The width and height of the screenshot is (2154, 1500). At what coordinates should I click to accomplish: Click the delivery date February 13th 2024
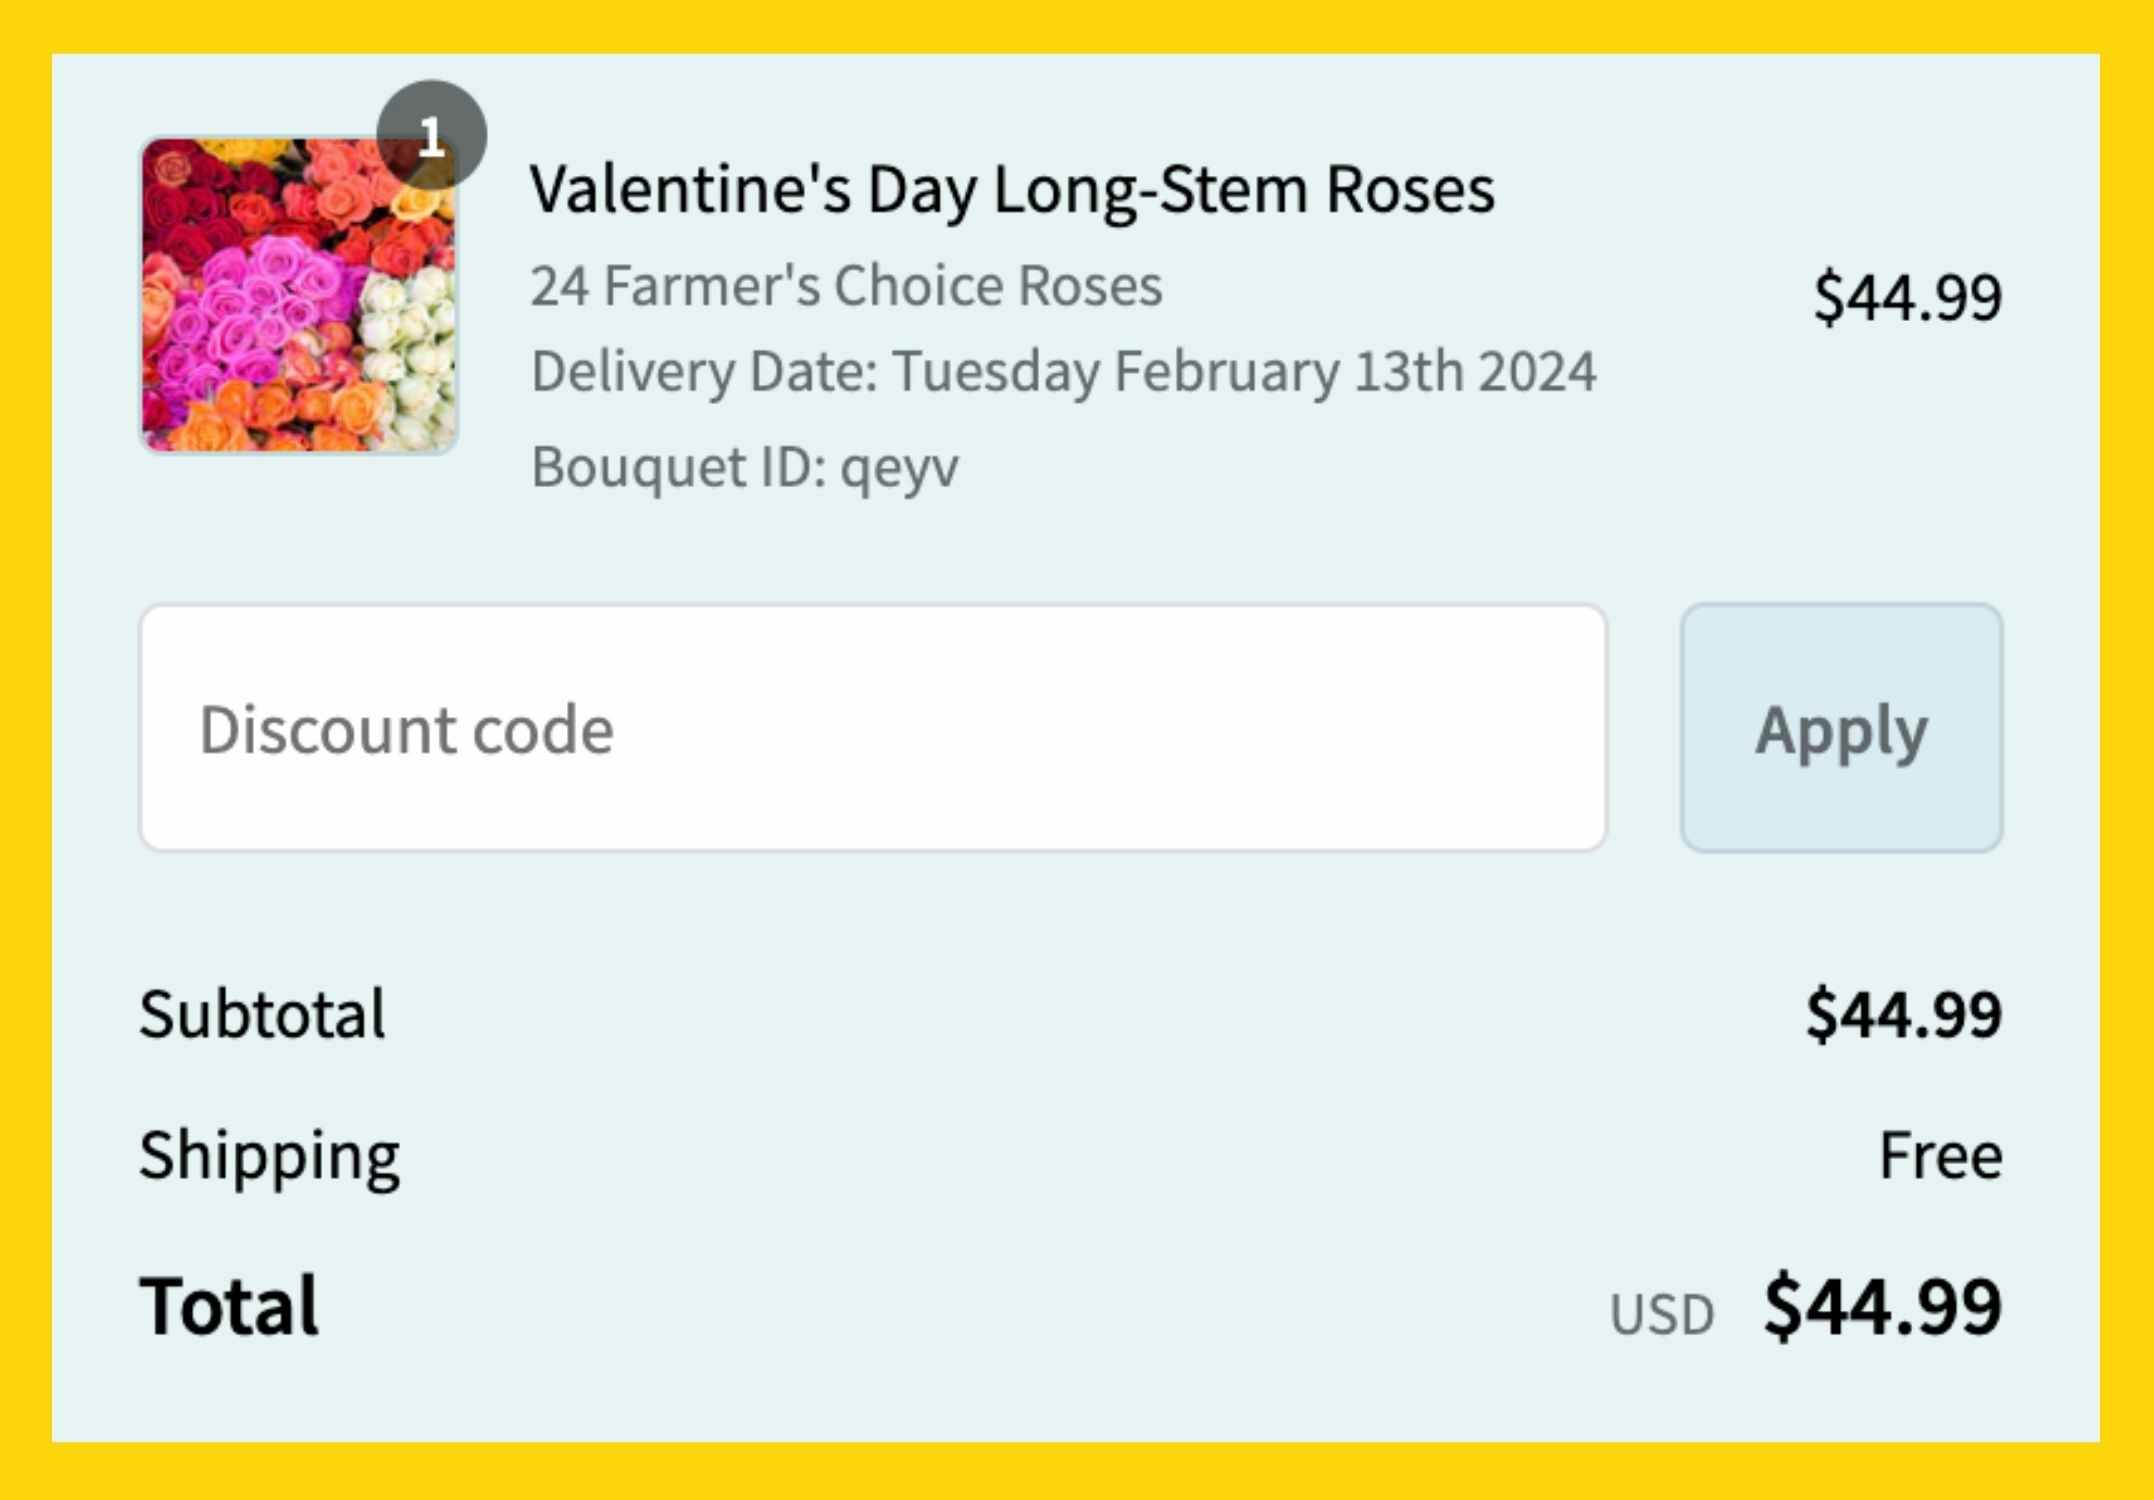click(1063, 374)
